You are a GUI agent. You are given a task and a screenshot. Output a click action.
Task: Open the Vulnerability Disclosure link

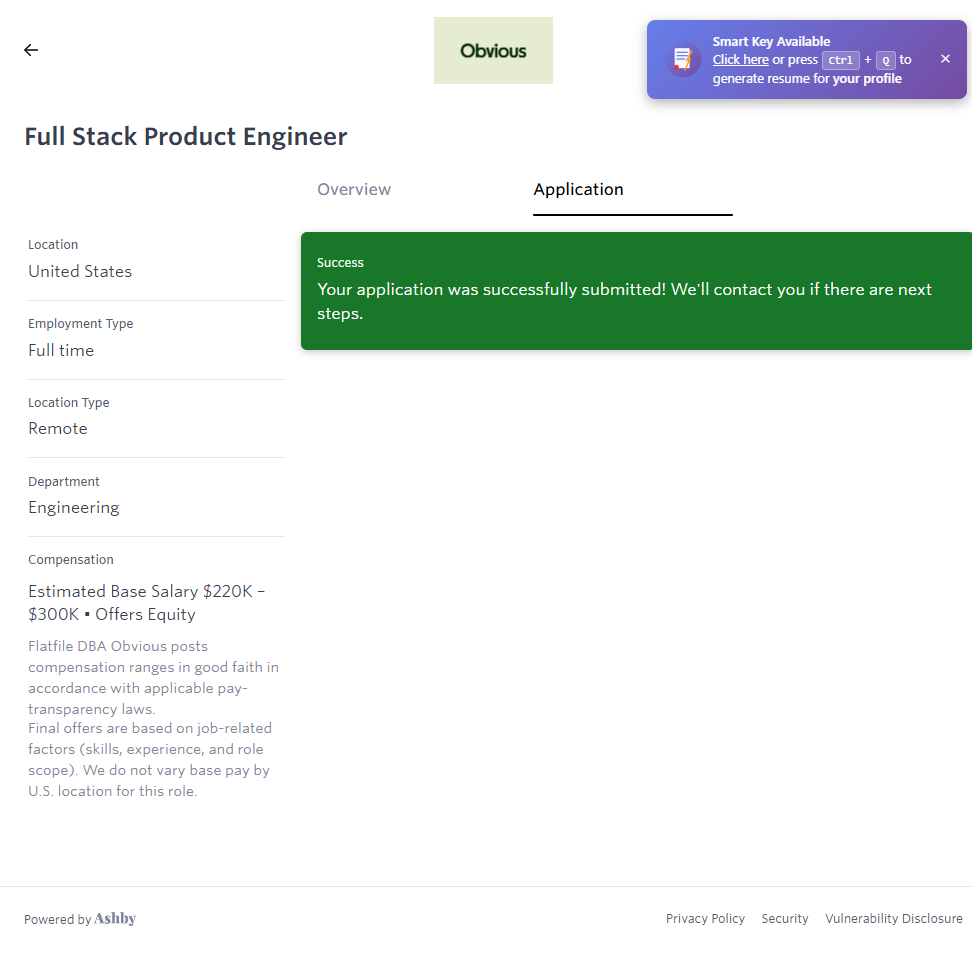pos(893,919)
